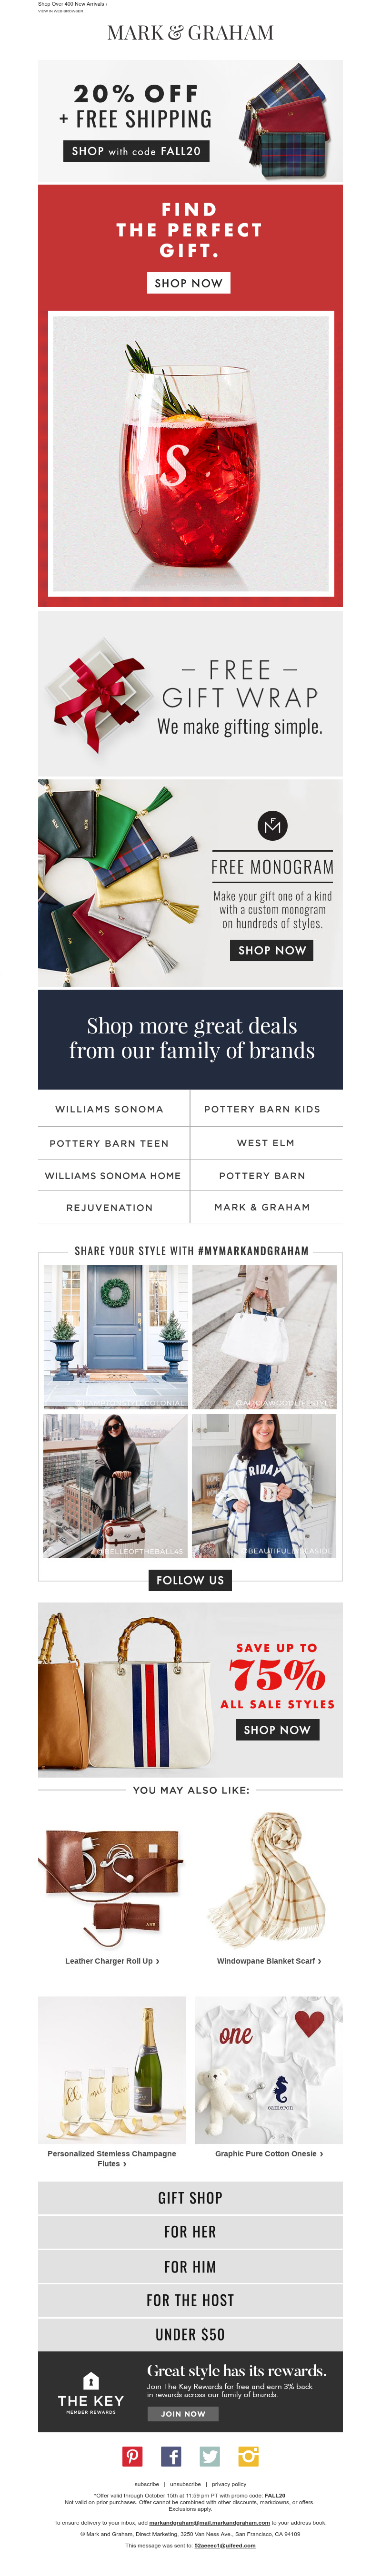Click the Mark & Graham header logo

[x=190, y=32]
